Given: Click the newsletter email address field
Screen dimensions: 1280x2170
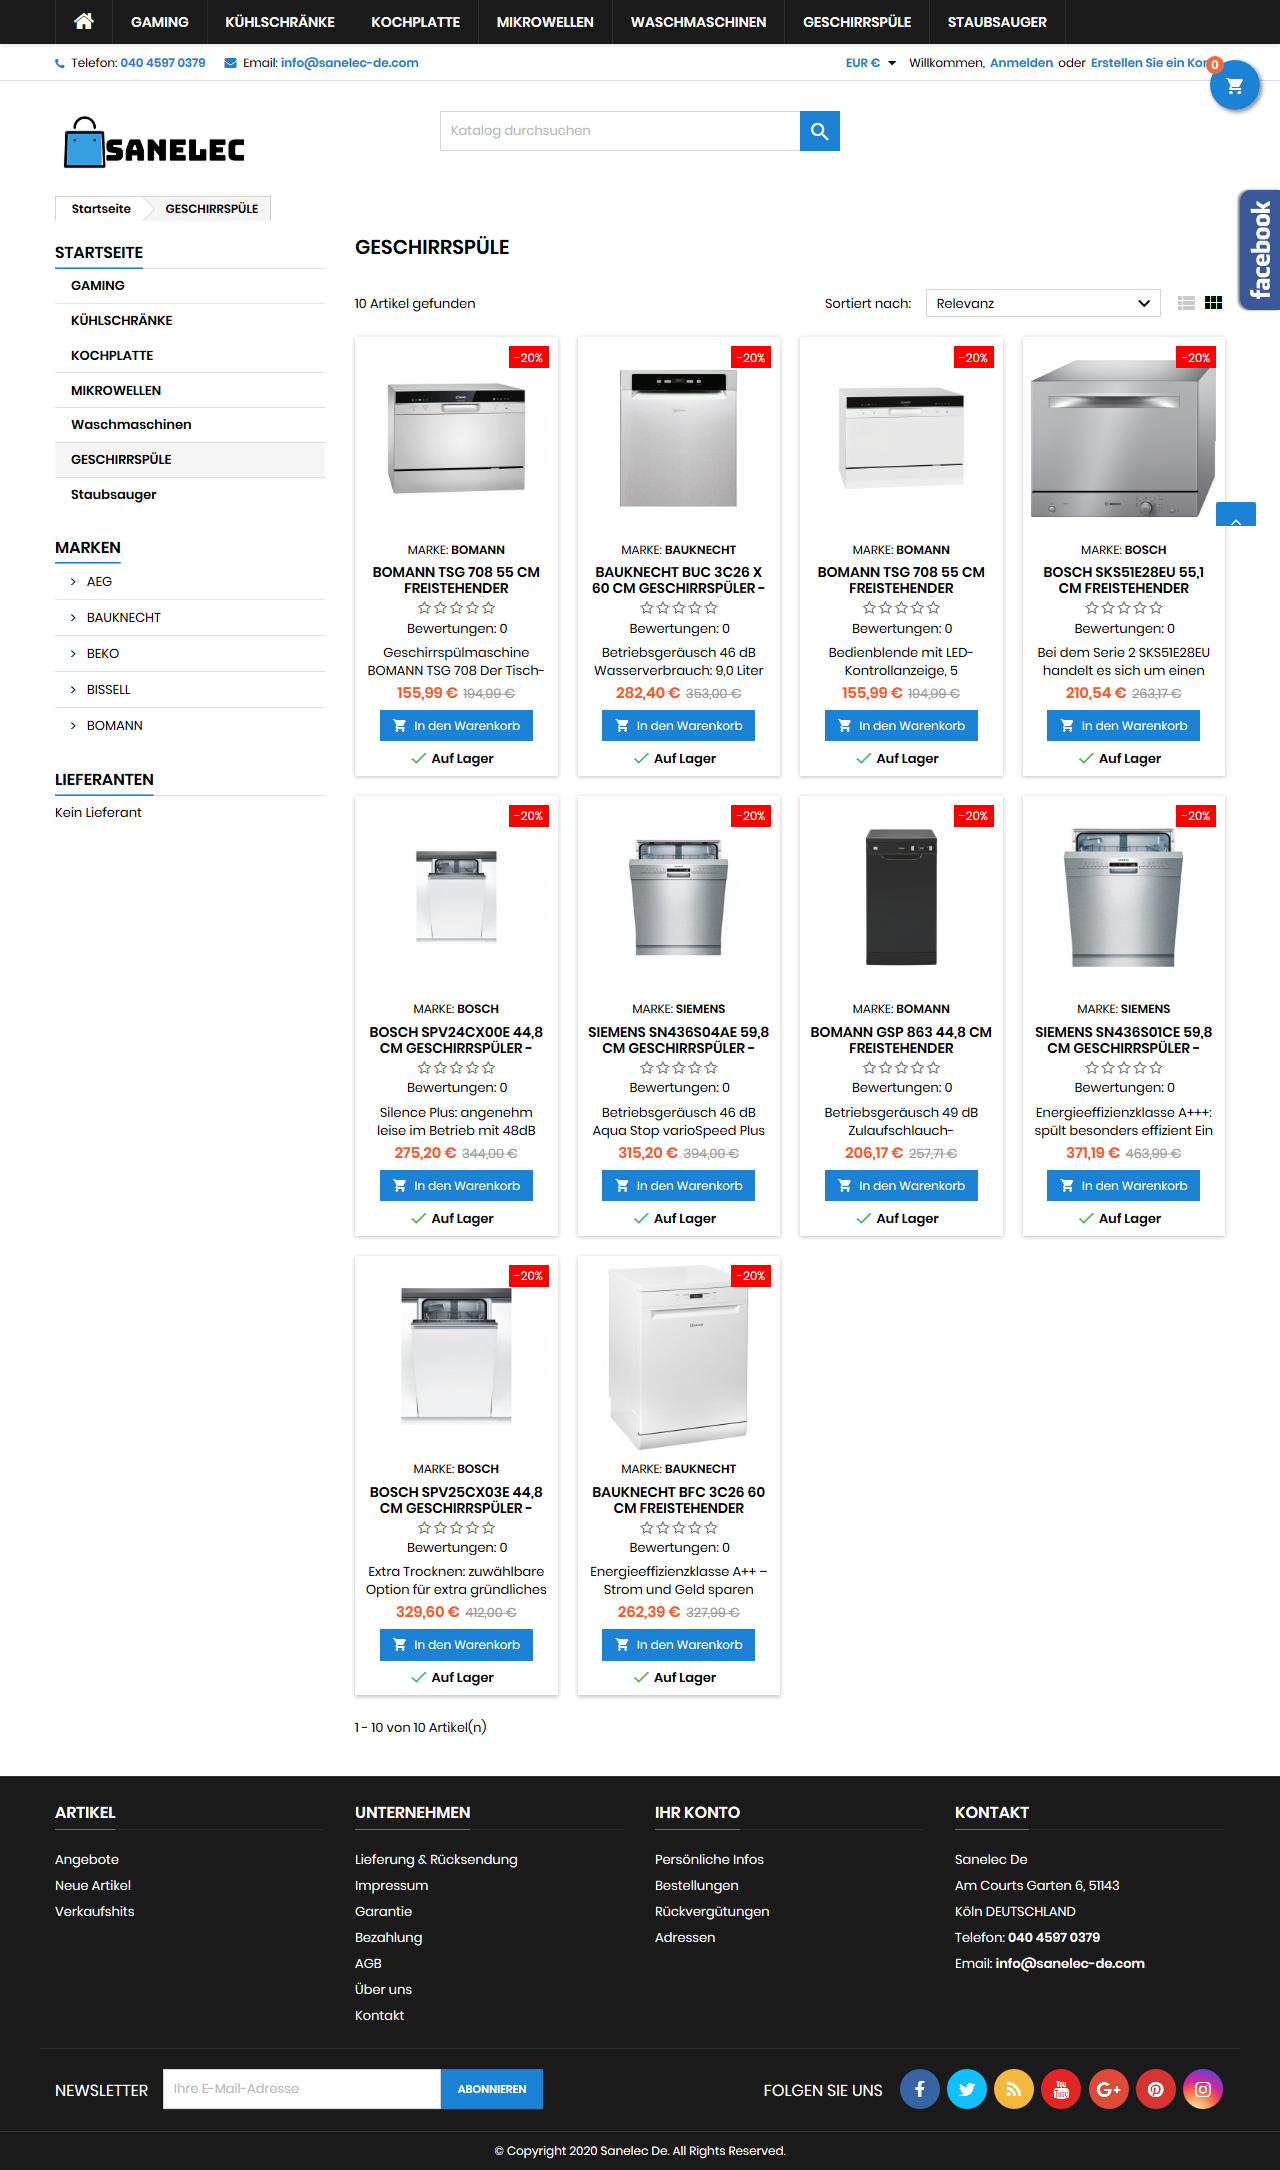Looking at the screenshot, I should [302, 2089].
